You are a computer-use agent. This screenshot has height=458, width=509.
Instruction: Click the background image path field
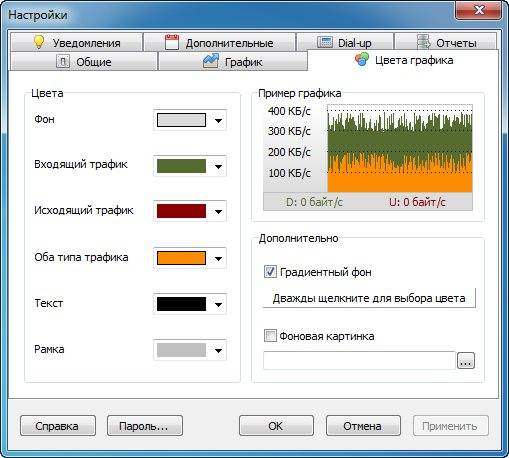pos(359,360)
